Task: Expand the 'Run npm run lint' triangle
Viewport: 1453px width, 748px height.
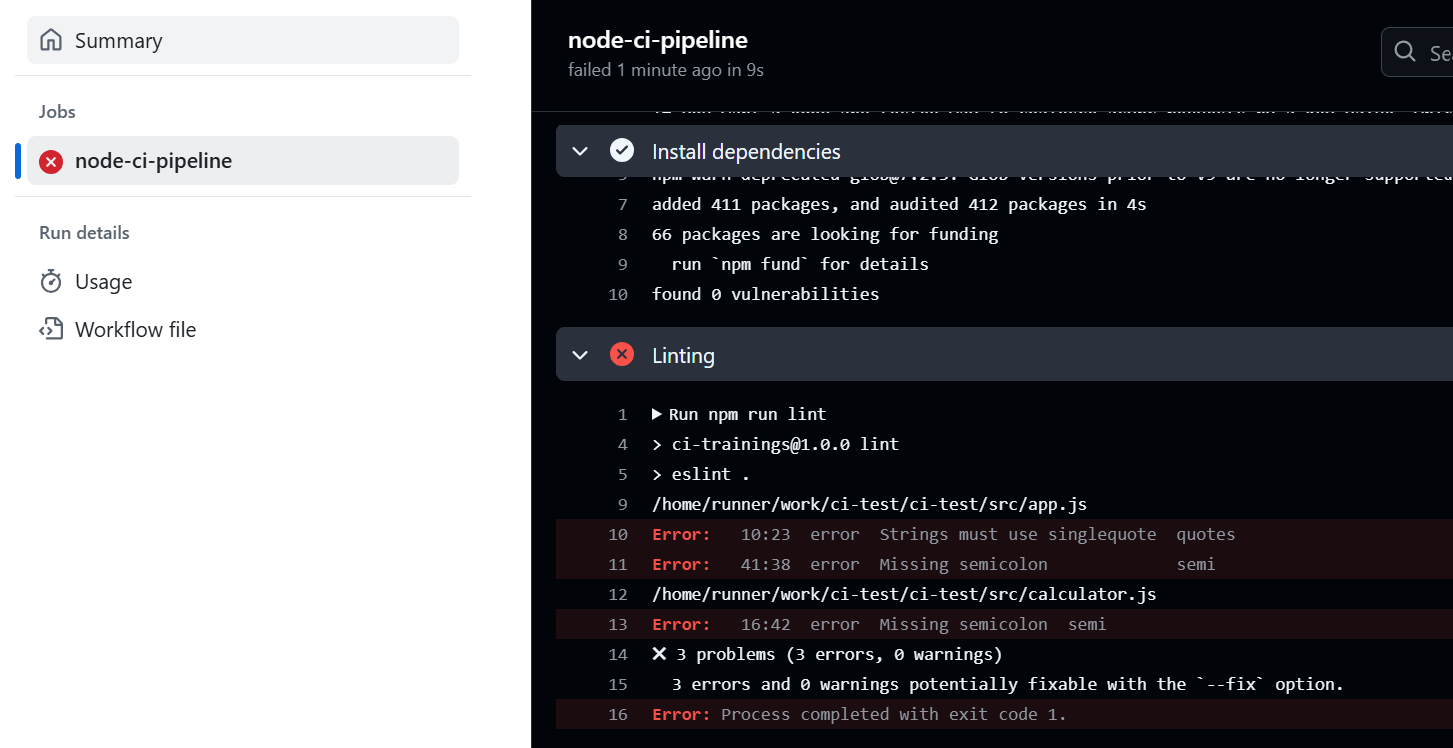Action: pos(657,414)
